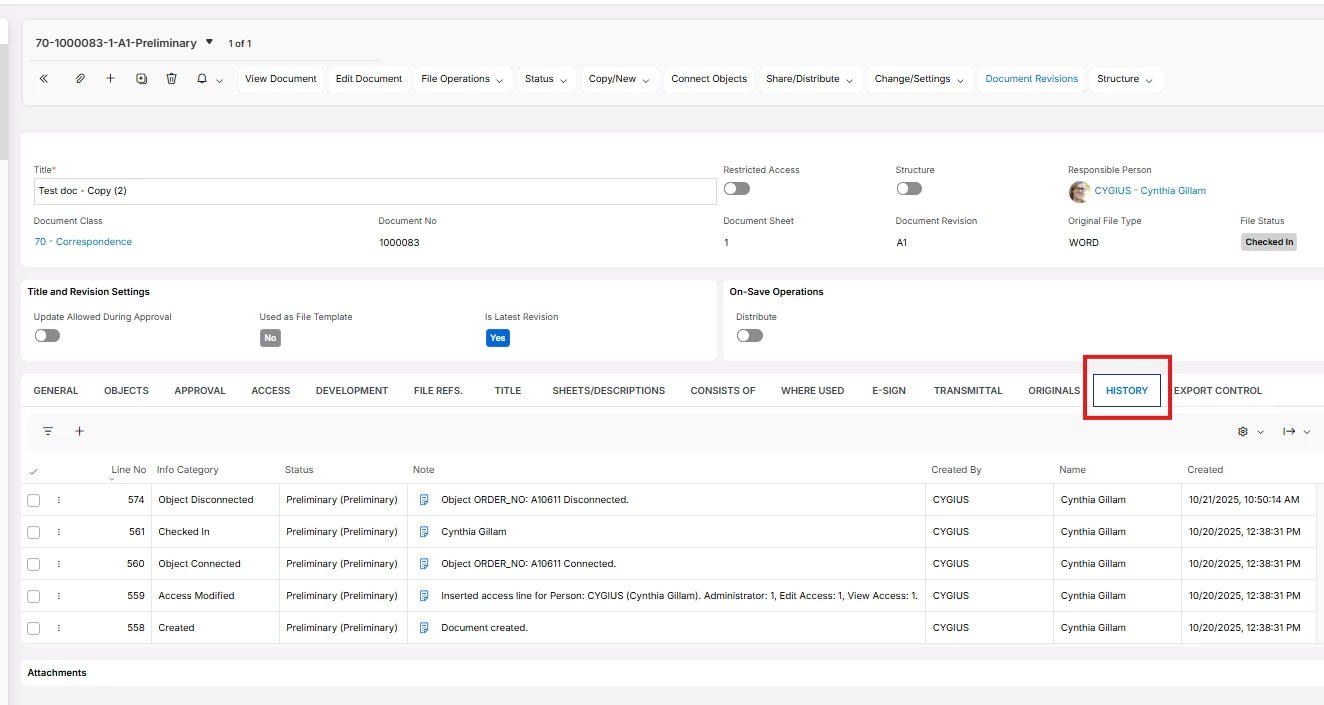Expand the File Operations dropdown
Image resolution: width=1324 pixels, height=705 pixels.
(462, 79)
